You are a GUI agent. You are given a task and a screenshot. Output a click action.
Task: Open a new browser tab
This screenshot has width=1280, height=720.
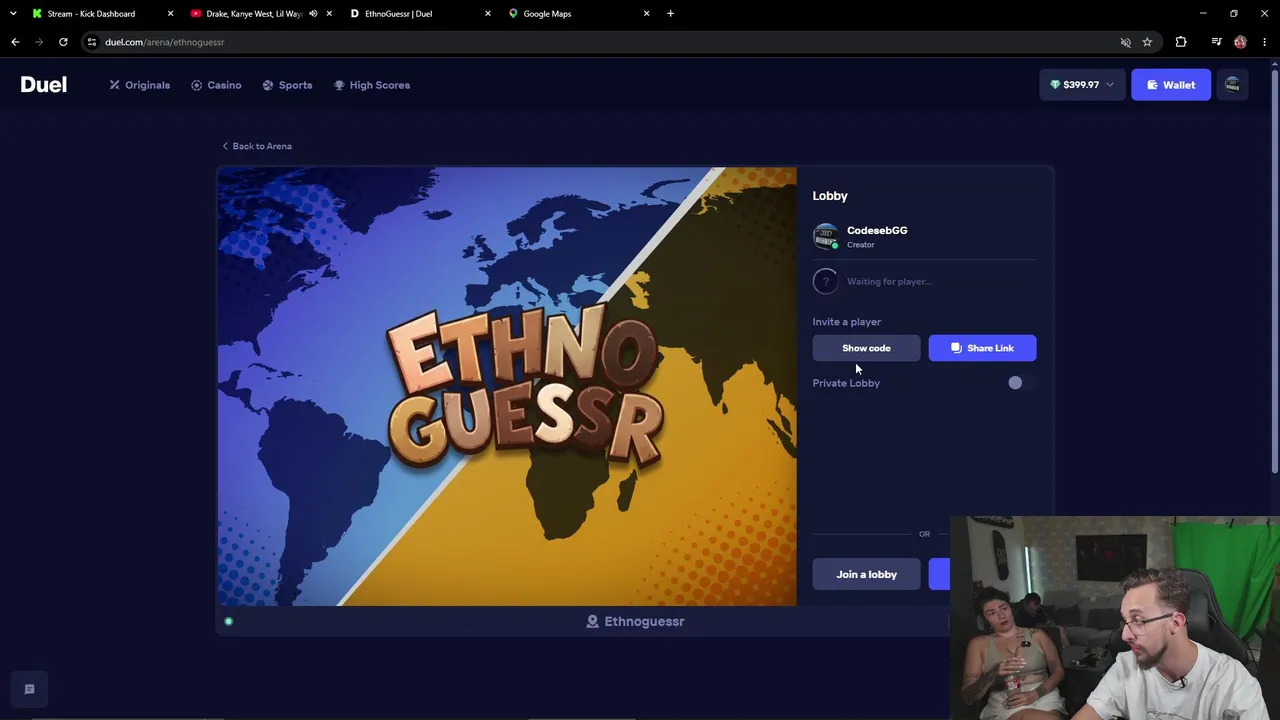(x=670, y=14)
